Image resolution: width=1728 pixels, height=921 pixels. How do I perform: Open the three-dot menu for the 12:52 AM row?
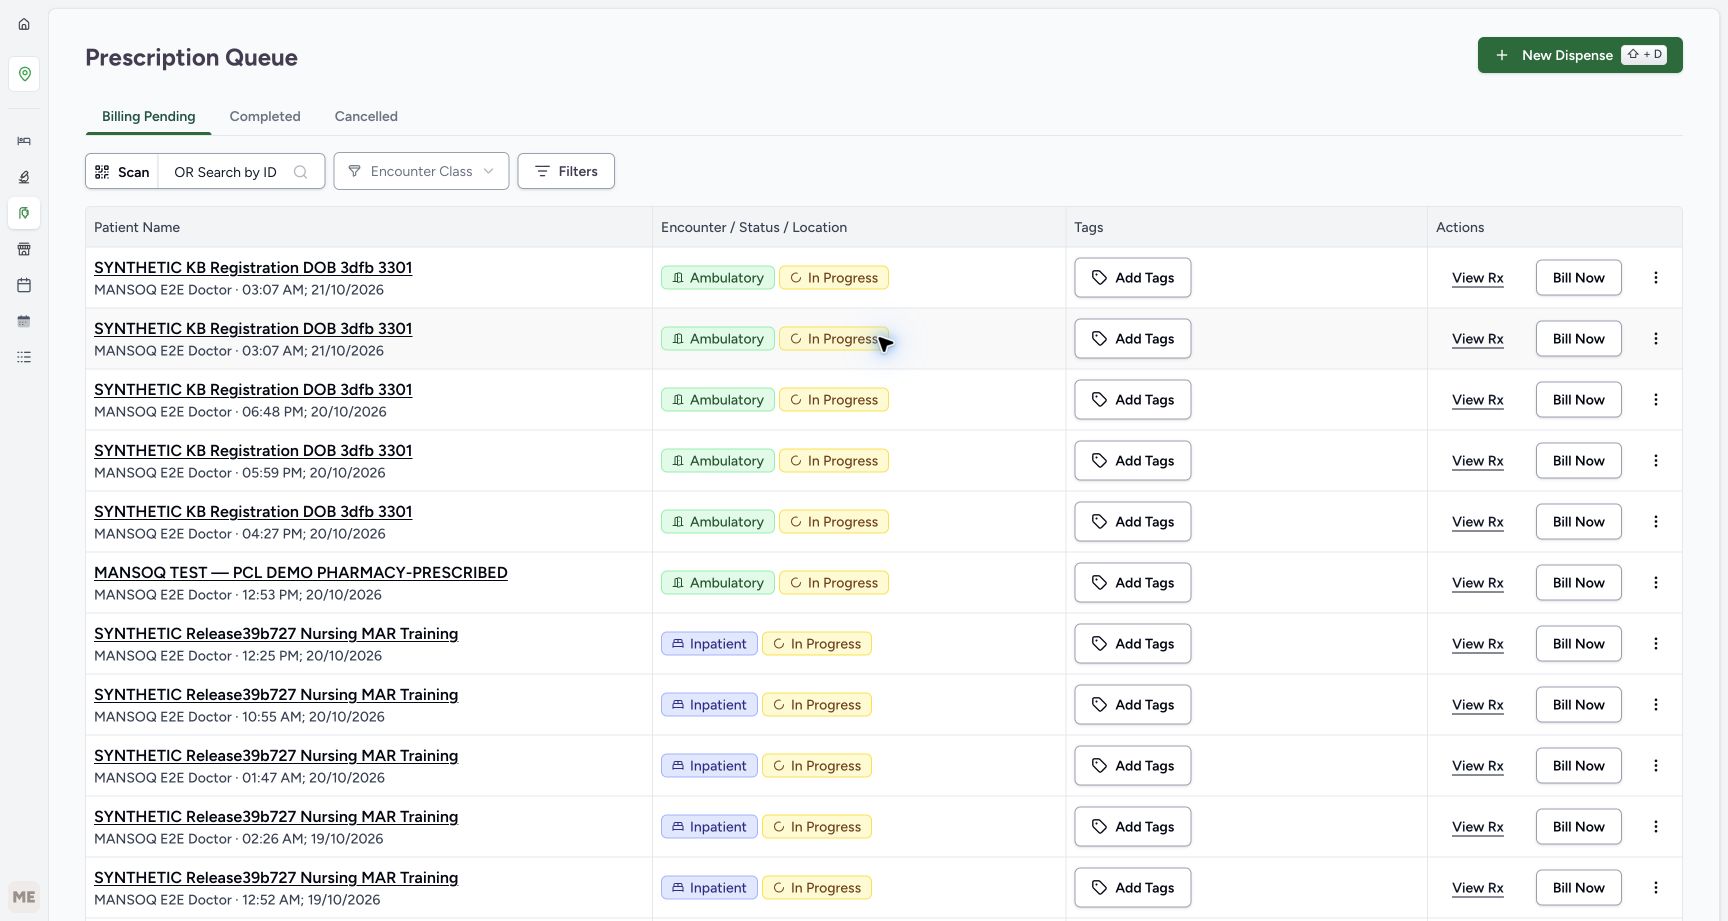pos(1656,888)
